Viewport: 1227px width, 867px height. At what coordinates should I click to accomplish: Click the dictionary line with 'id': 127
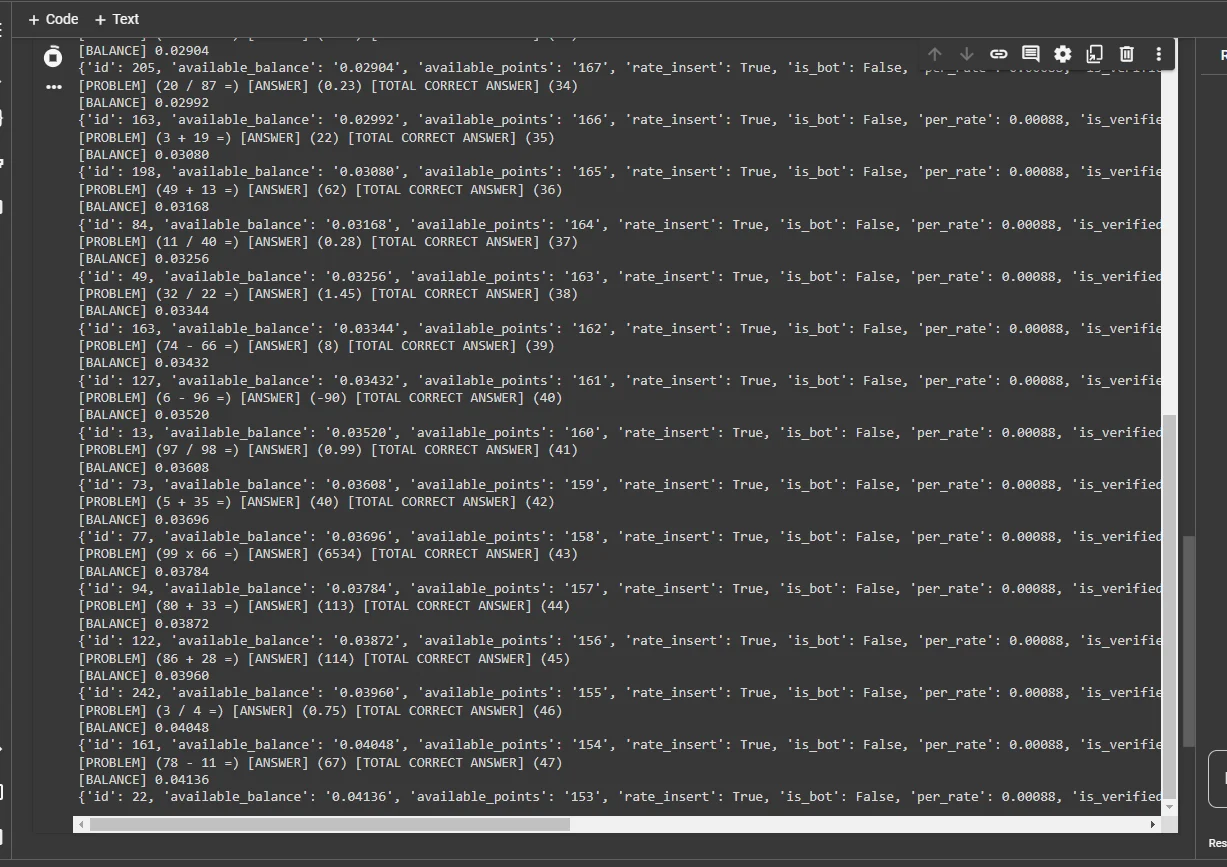pyautogui.click(x=620, y=380)
